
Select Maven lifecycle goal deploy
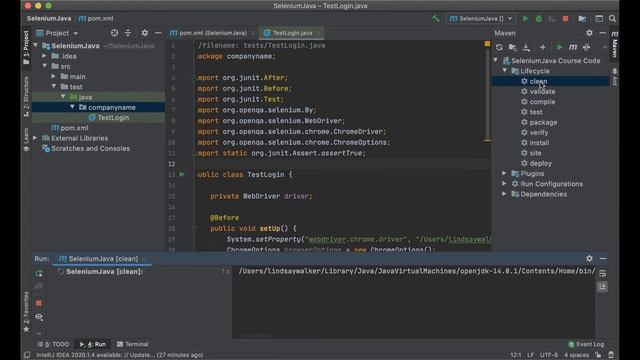[x=540, y=163]
